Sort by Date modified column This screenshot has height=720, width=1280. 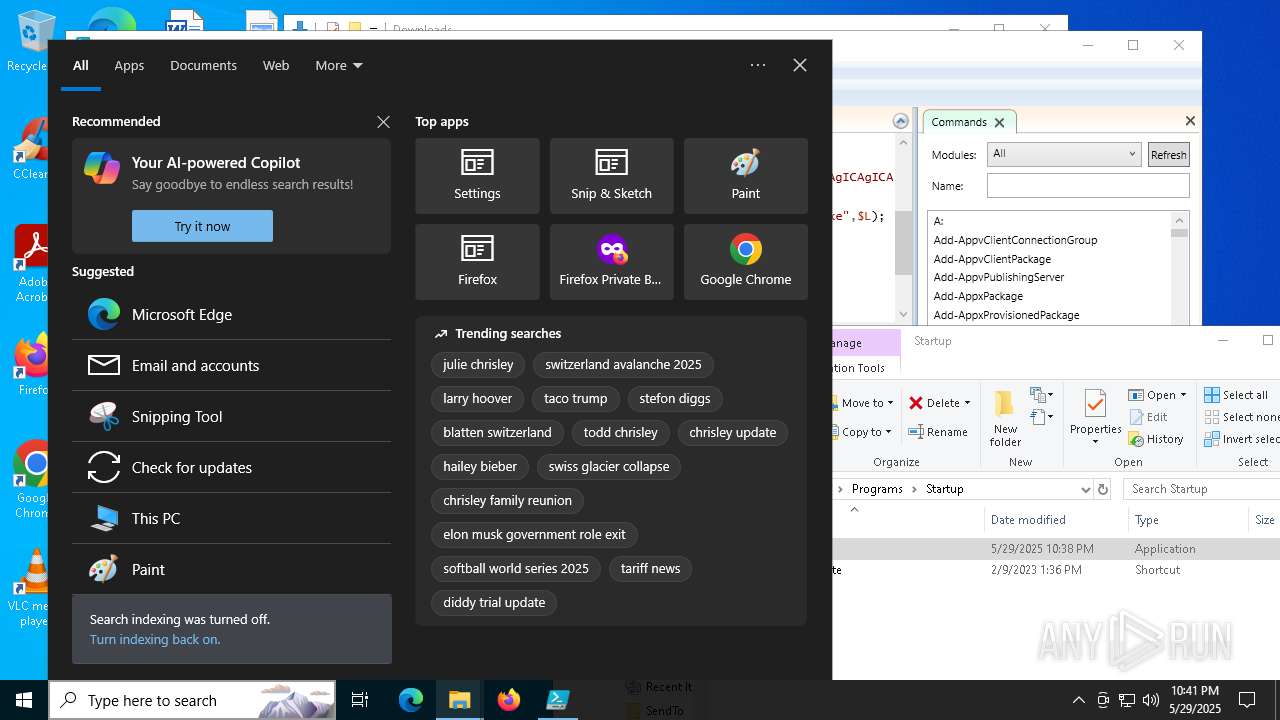click(x=1028, y=520)
